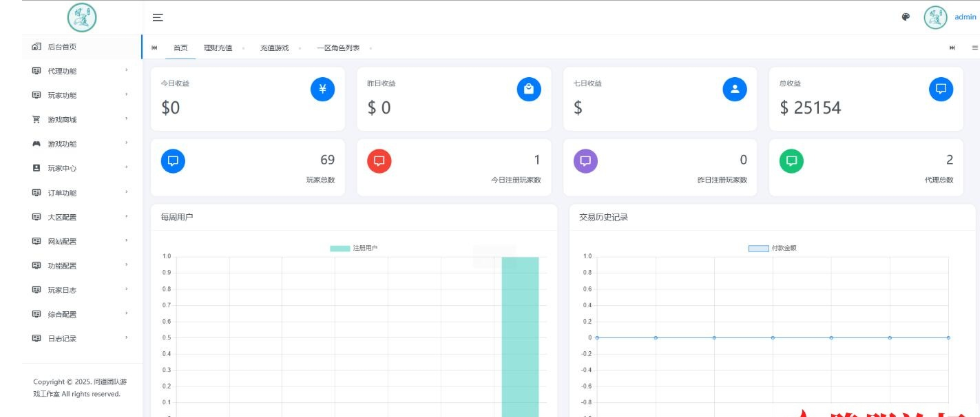The image size is (980, 417).
Task: Click the blue chat icon on the 玩家总数 card
Action: [173, 161]
